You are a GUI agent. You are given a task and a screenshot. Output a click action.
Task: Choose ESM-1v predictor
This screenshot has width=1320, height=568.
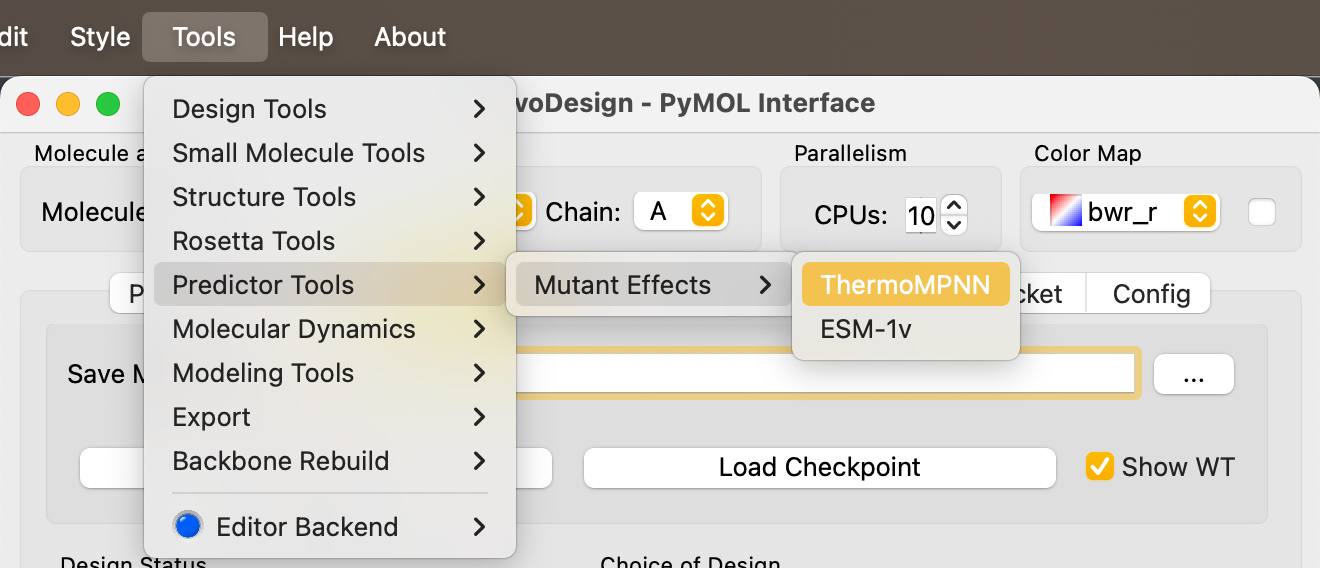click(x=906, y=329)
